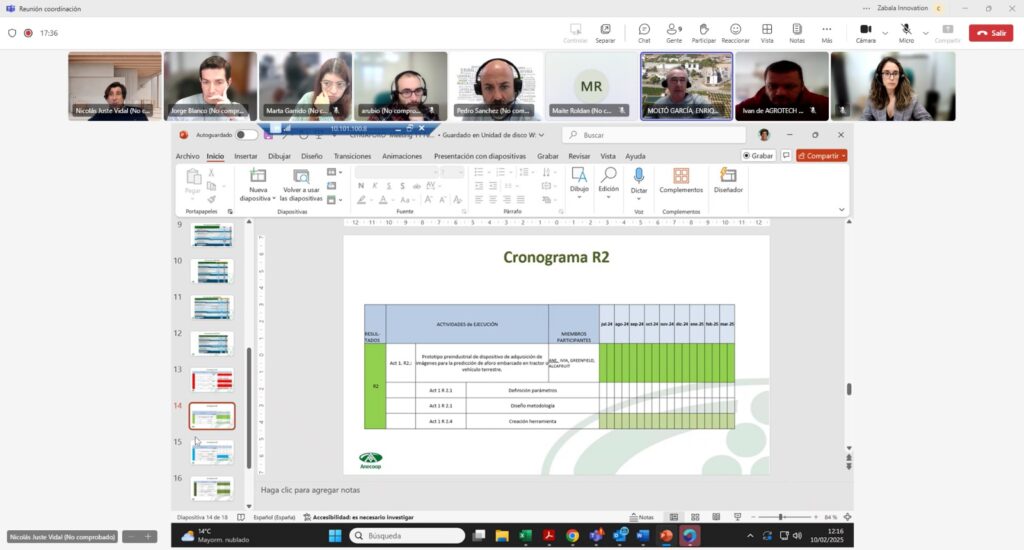Open Google Chrome from the taskbar
Screen dimensions: 1024x550
coord(572,536)
